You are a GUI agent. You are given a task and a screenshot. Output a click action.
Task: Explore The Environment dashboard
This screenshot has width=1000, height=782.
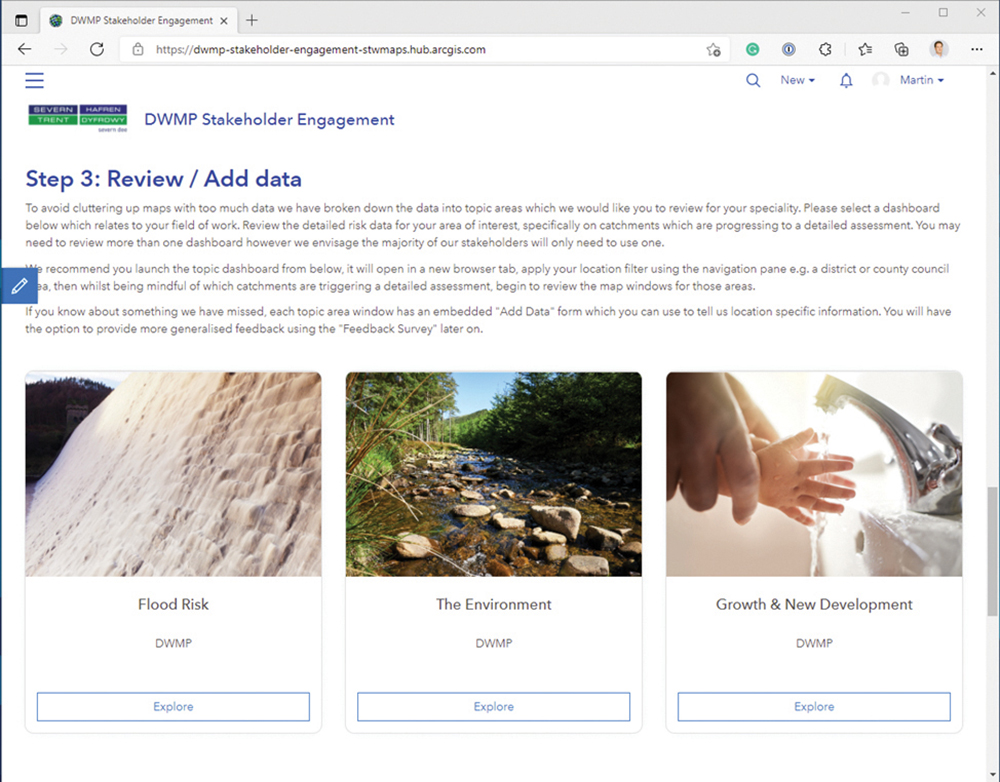pos(493,707)
